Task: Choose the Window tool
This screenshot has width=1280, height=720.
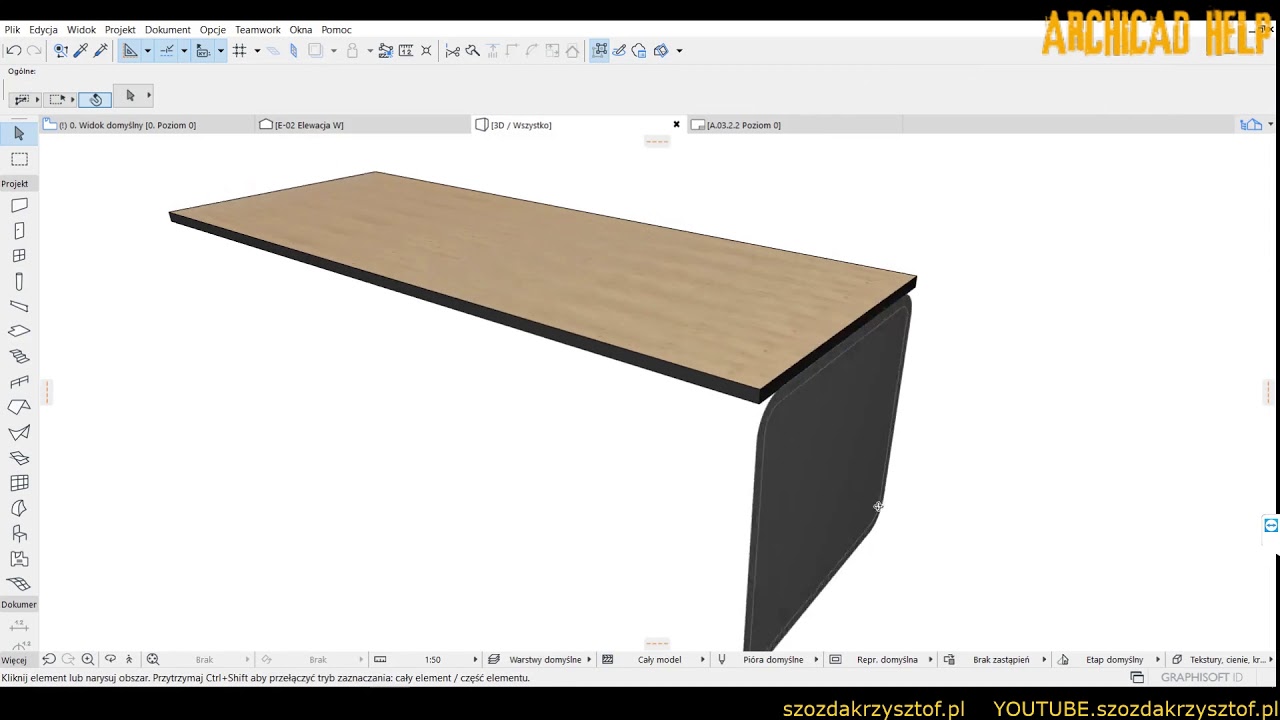Action: click(19, 256)
